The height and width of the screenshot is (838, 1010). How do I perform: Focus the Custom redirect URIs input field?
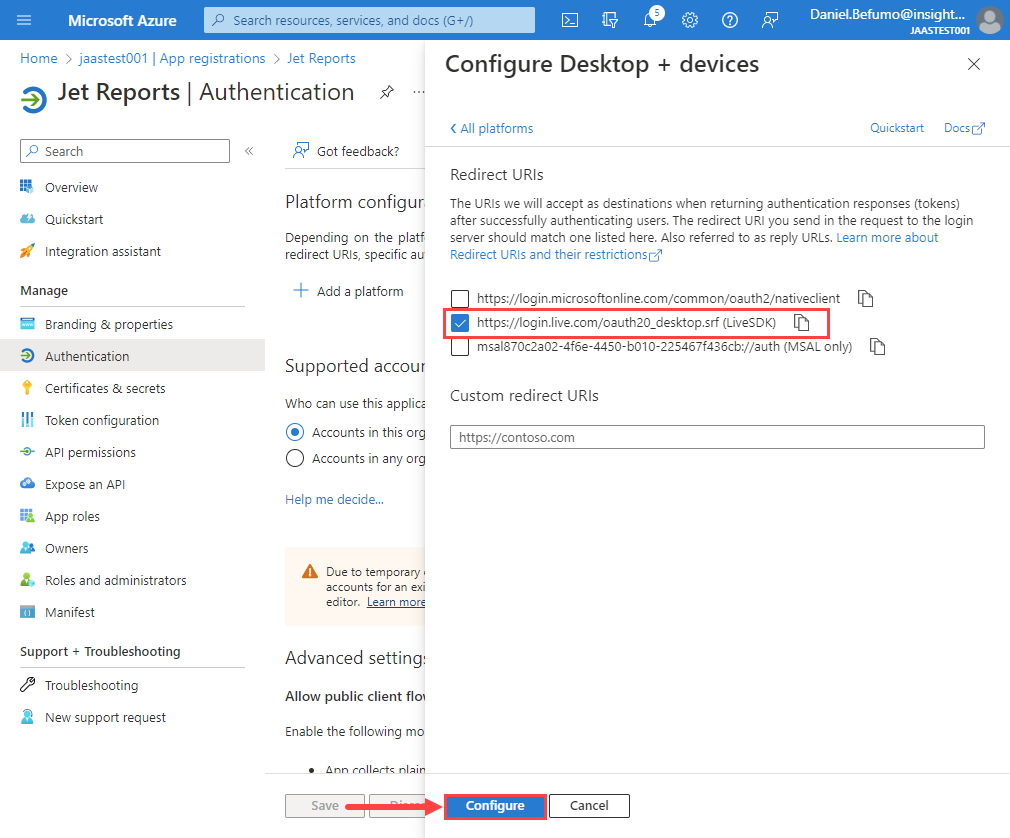coord(717,437)
